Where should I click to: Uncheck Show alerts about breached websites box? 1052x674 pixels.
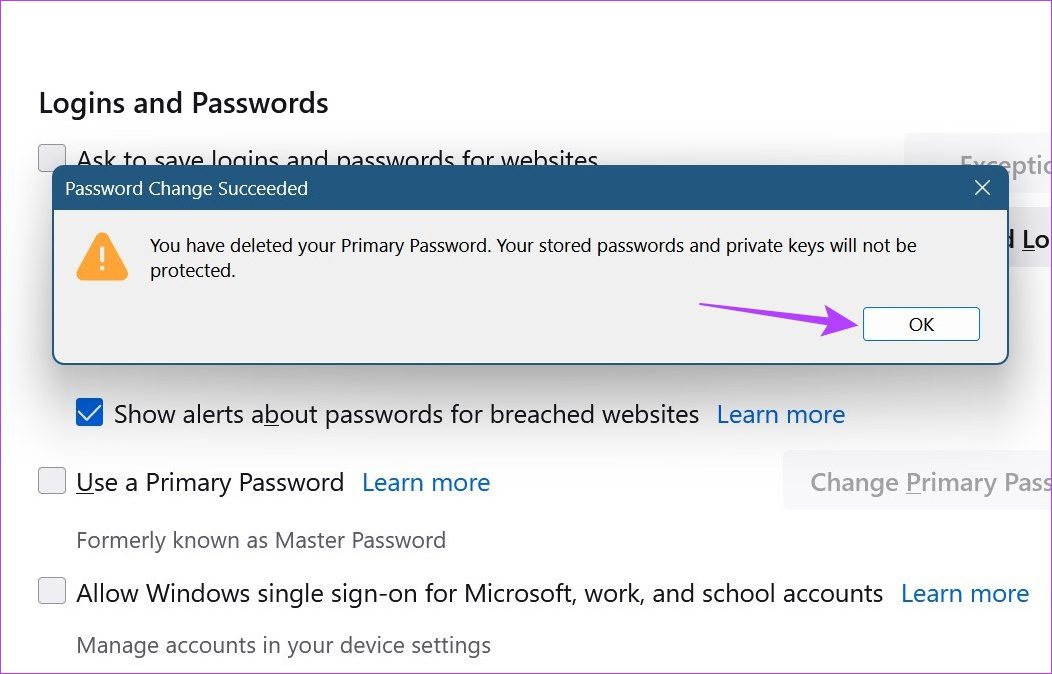(90, 414)
